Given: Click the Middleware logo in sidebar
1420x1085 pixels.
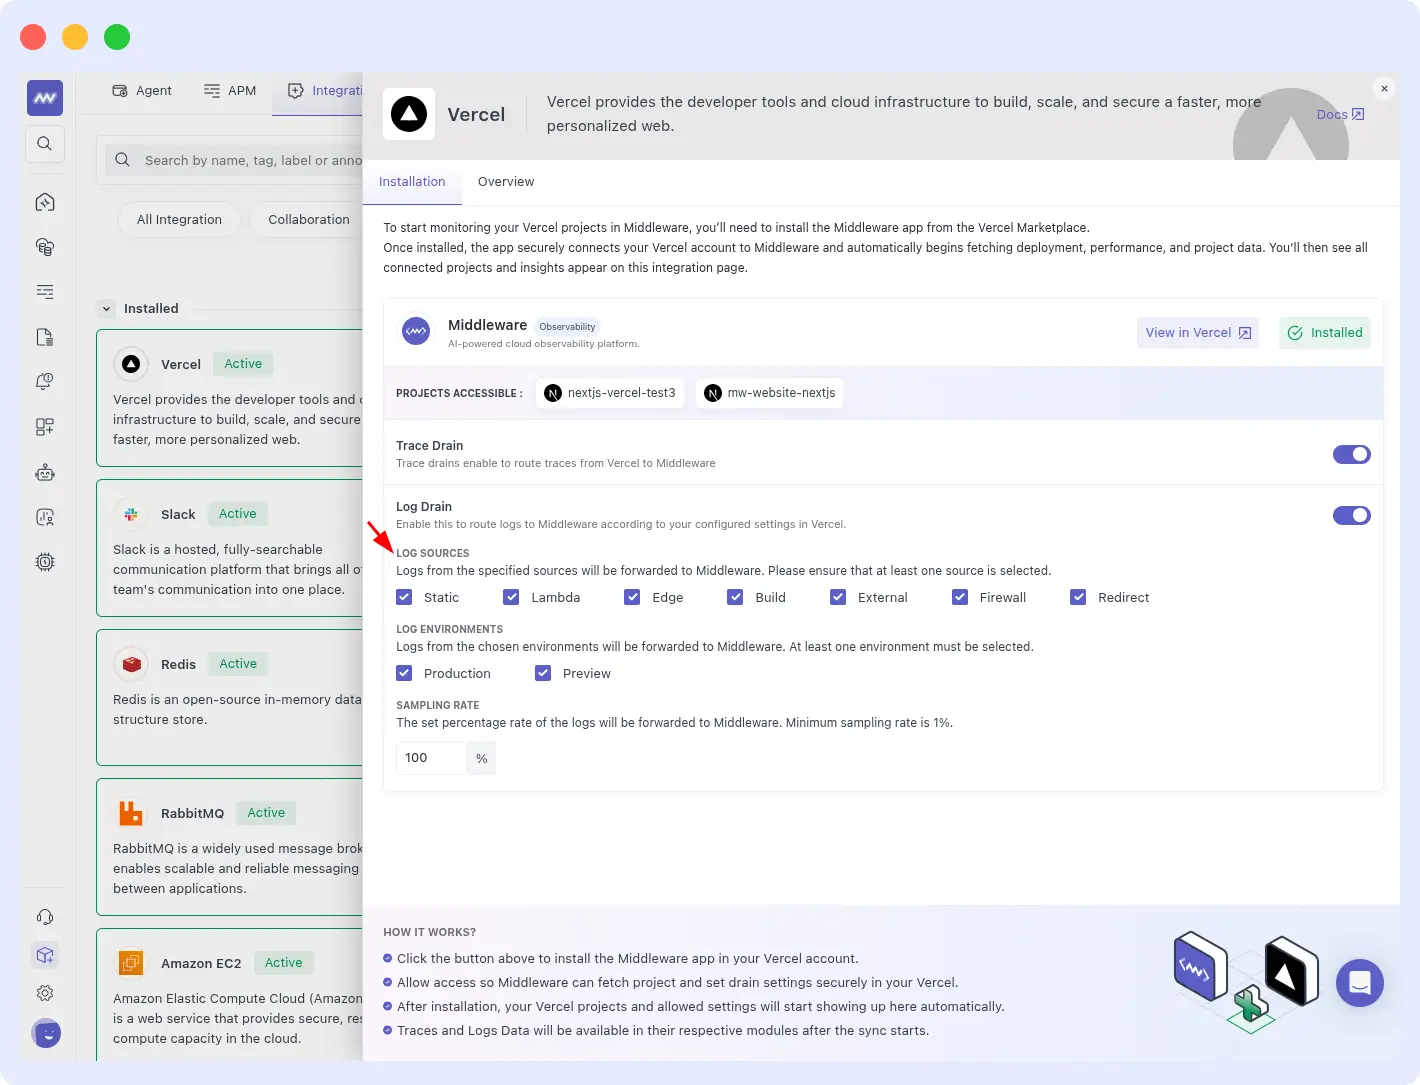Looking at the screenshot, I should (45, 98).
